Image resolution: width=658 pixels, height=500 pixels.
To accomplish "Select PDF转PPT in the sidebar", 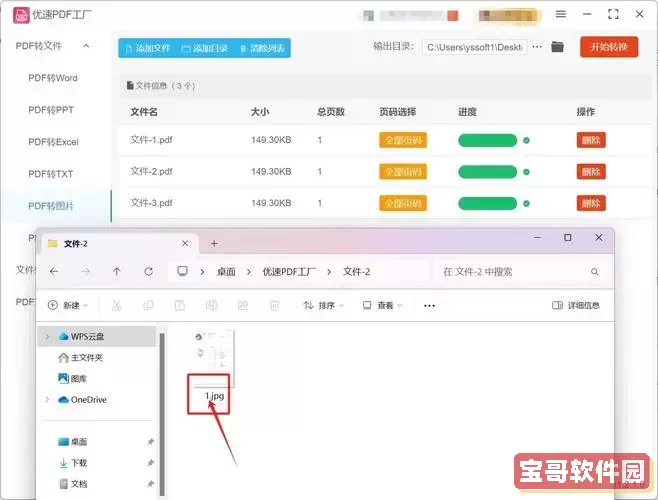I will click(x=51, y=110).
